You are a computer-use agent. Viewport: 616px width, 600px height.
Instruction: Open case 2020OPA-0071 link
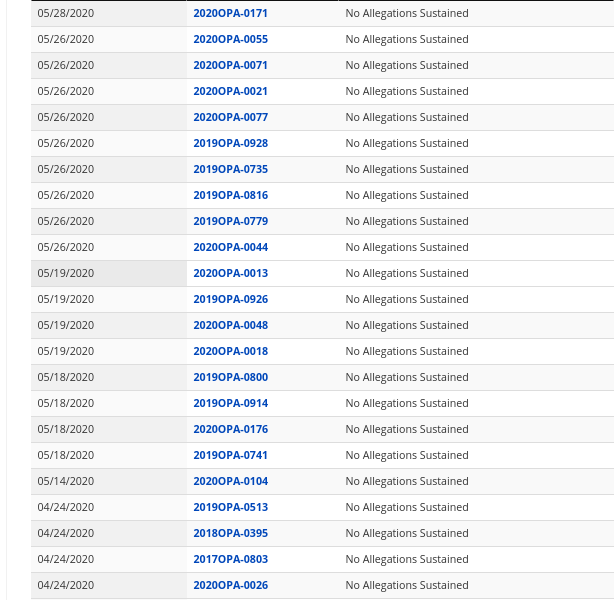point(231,65)
